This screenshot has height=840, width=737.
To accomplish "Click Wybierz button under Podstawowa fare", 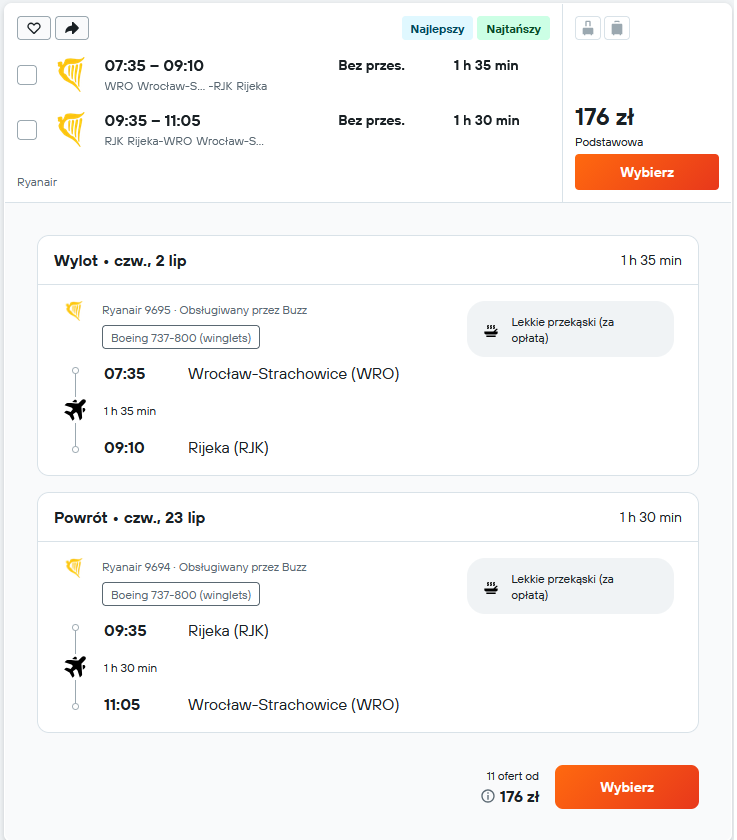I will (646, 172).
